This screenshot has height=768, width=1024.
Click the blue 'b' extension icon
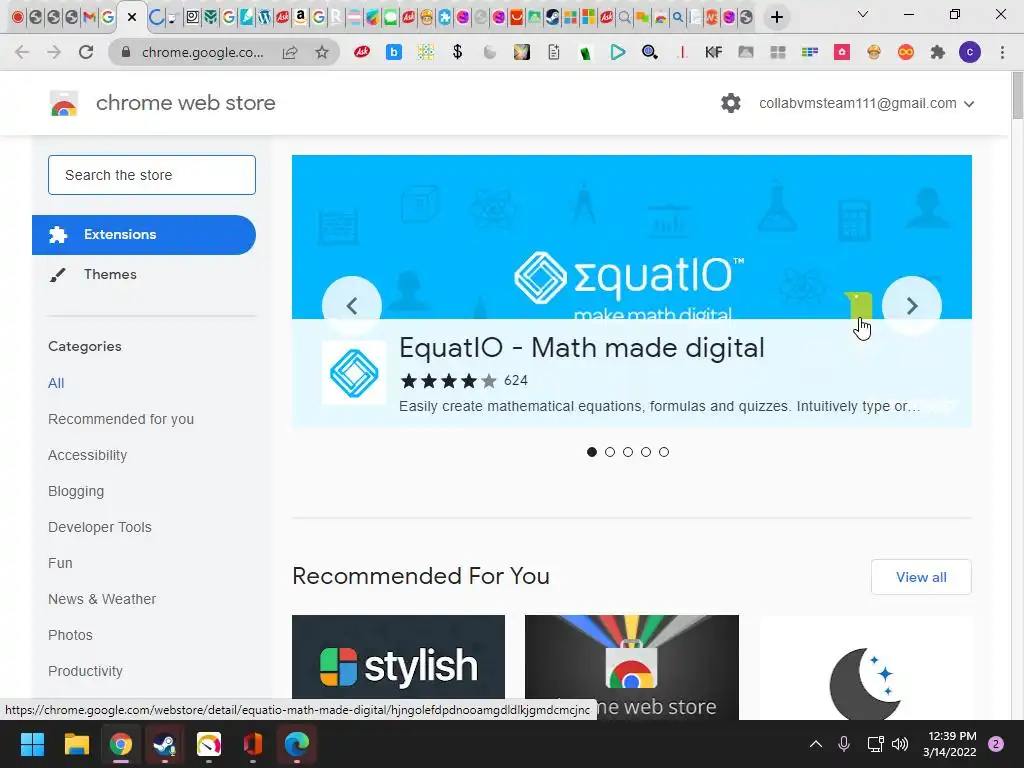tap(394, 52)
